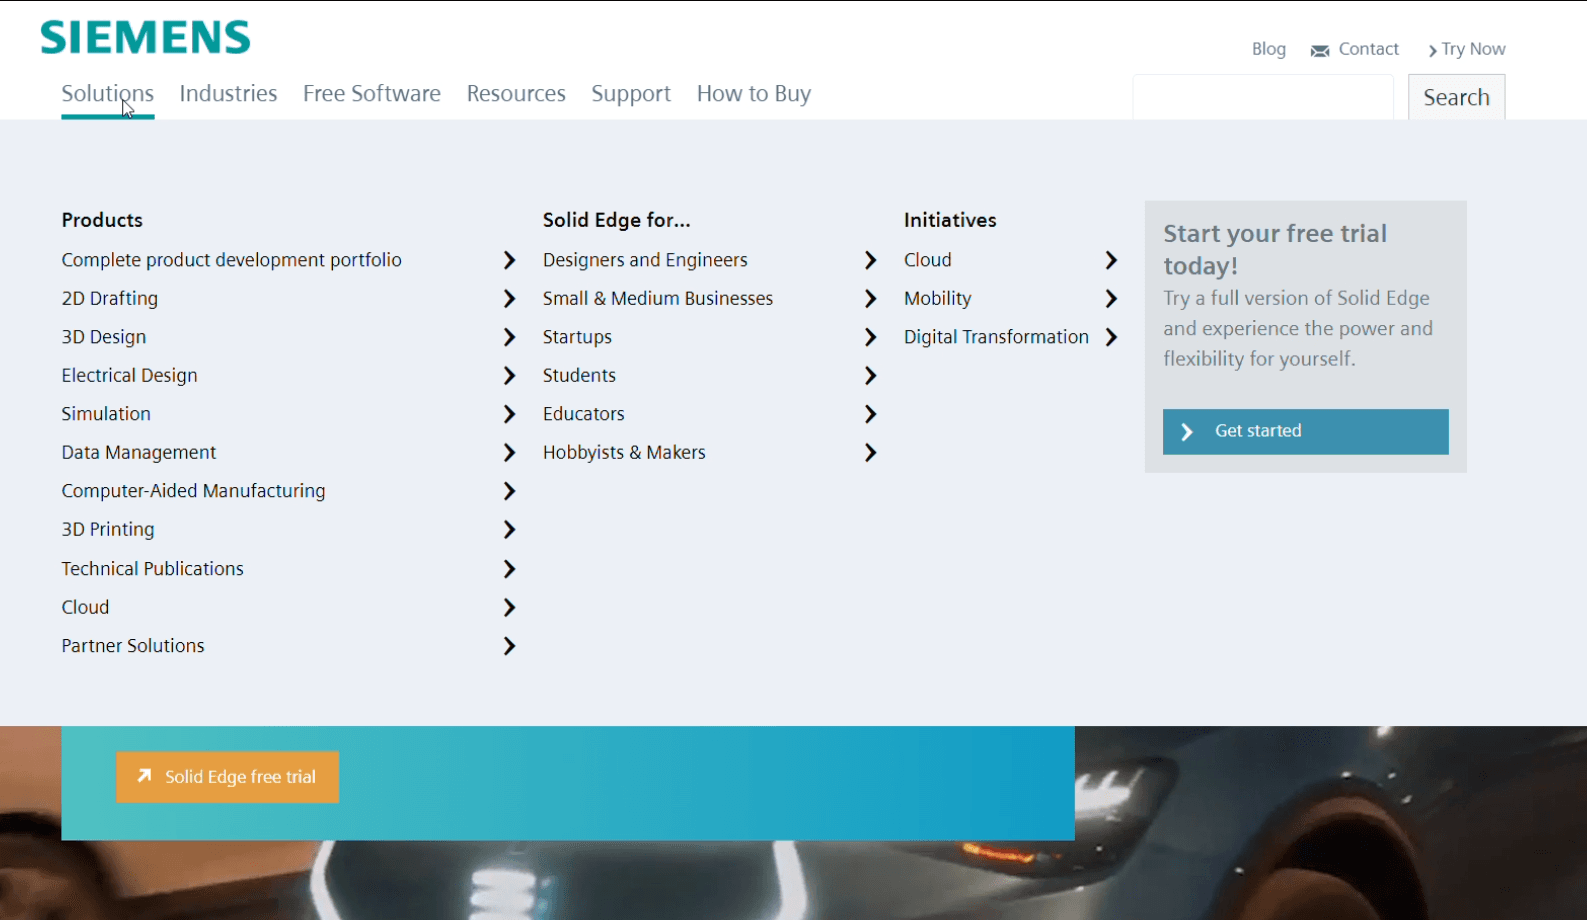Open Complete product development portfolio link
Image resolution: width=1587 pixels, height=920 pixels.
(232, 260)
